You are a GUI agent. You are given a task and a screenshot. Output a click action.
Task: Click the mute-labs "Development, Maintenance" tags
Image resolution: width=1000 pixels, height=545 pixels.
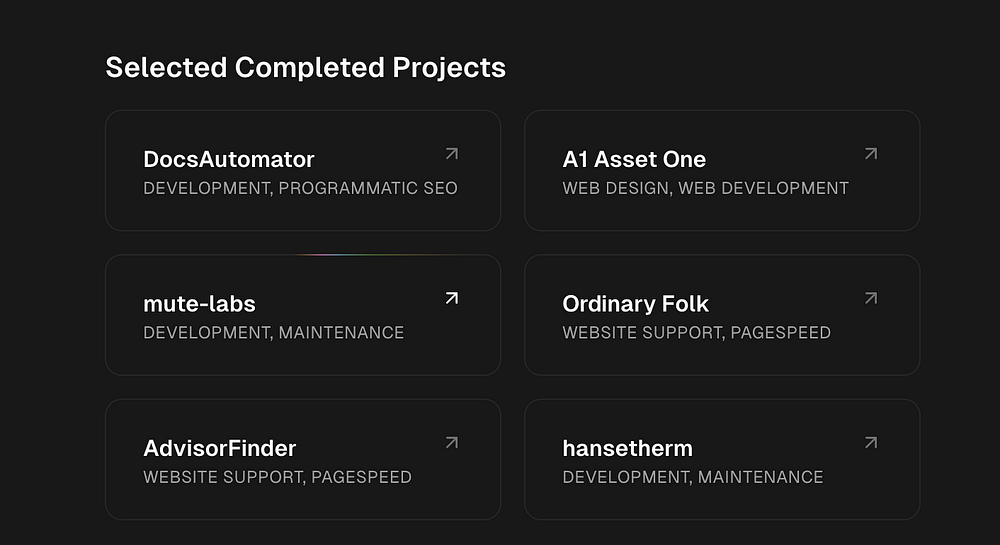pos(274,332)
